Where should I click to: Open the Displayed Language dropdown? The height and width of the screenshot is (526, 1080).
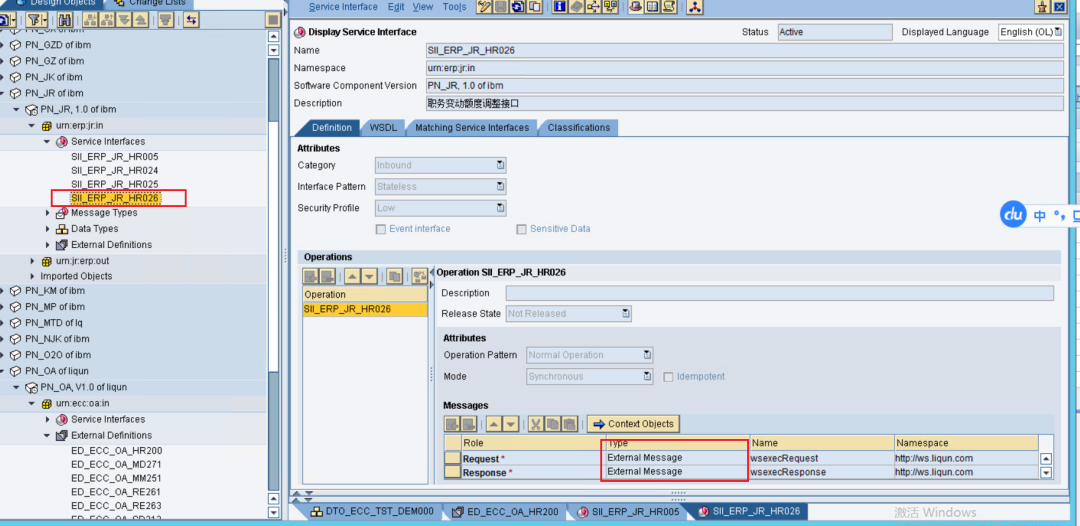[x=1058, y=32]
